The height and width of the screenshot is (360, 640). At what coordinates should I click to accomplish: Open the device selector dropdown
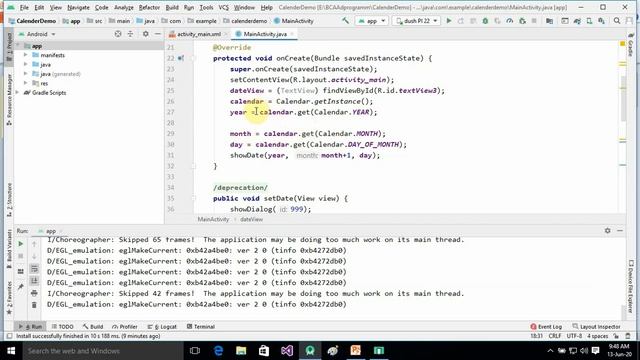[x=416, y=21]
